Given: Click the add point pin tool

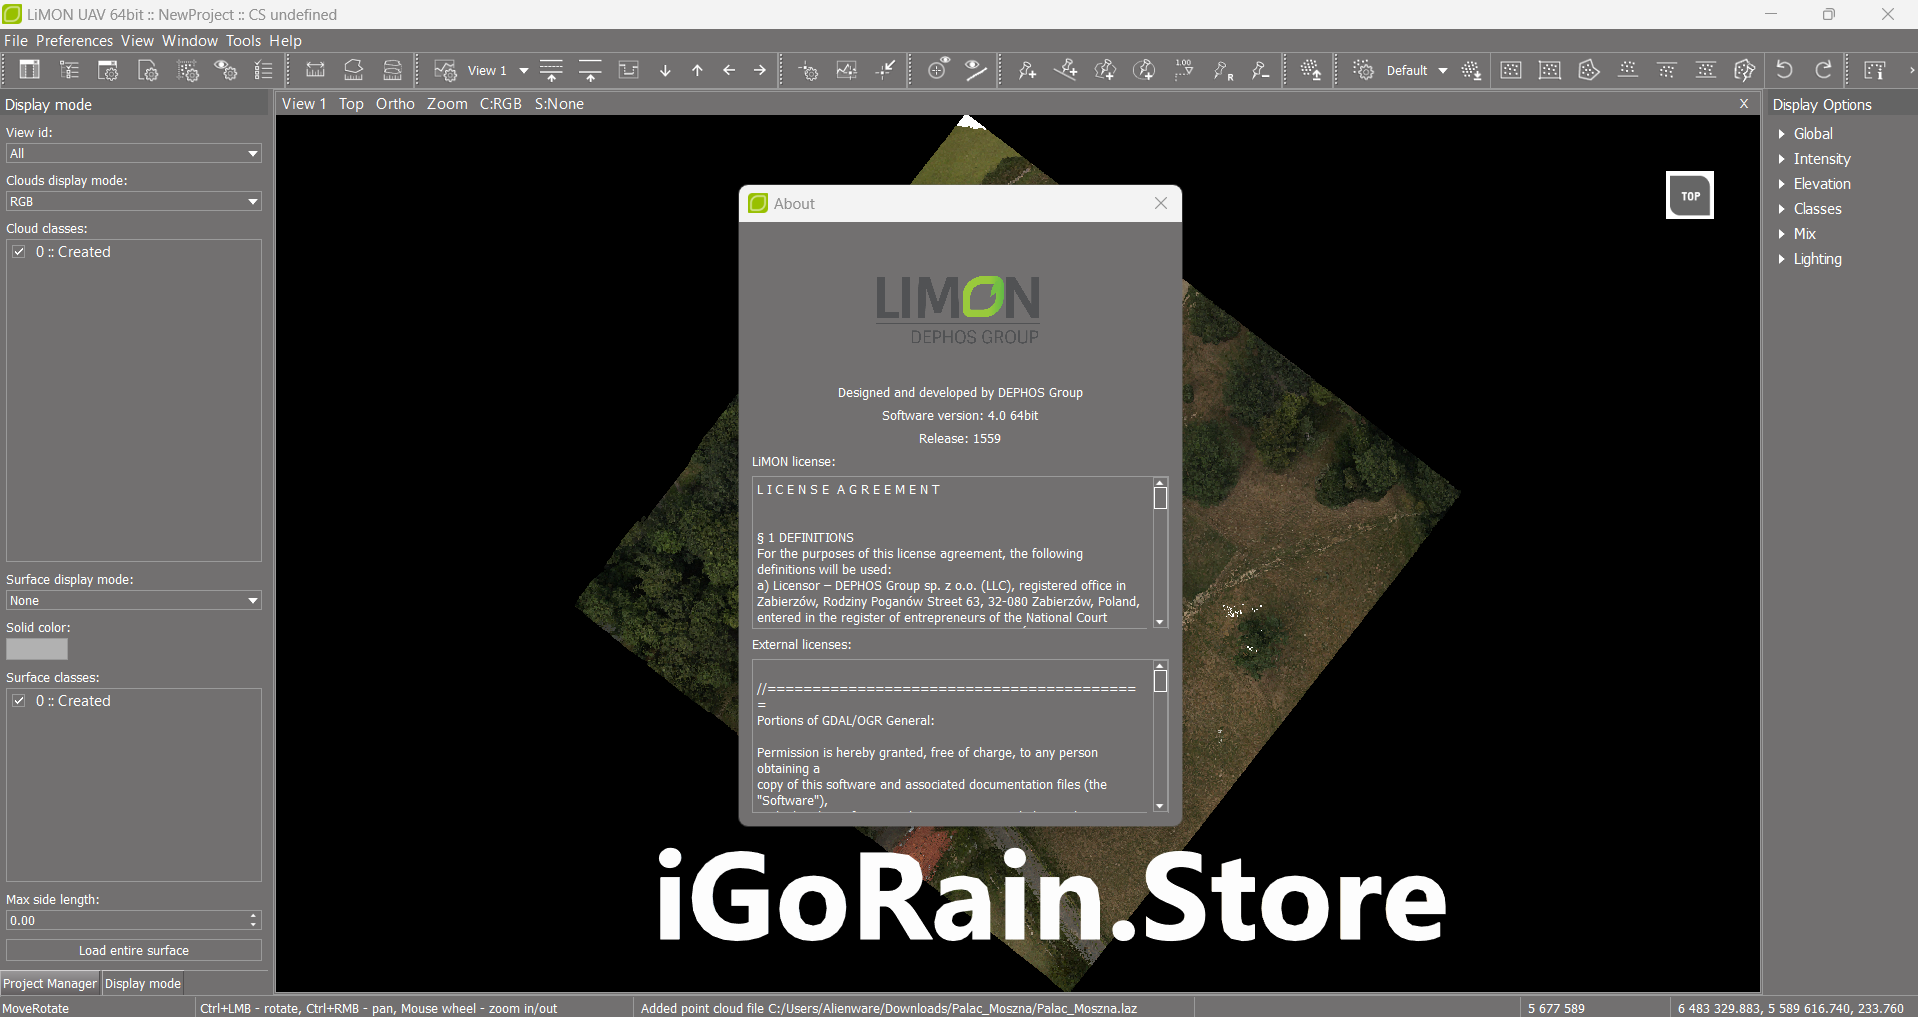Looking at the screenshot, I should [1027, 70].
